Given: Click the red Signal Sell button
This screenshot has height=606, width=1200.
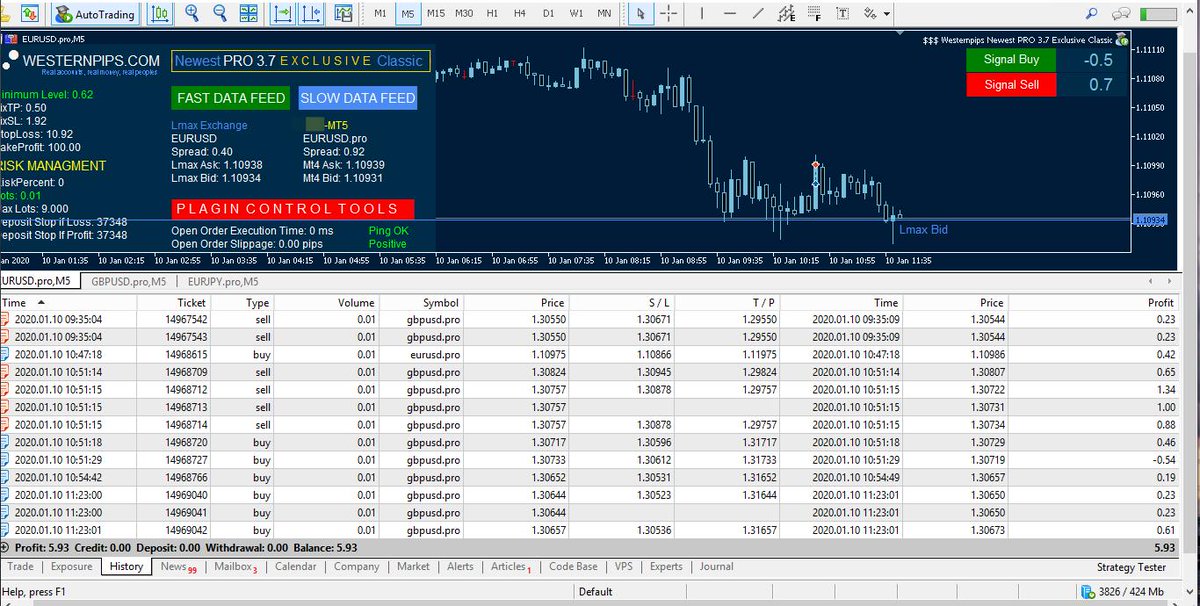Looking at the screenshot, I should coord(1011,85).
